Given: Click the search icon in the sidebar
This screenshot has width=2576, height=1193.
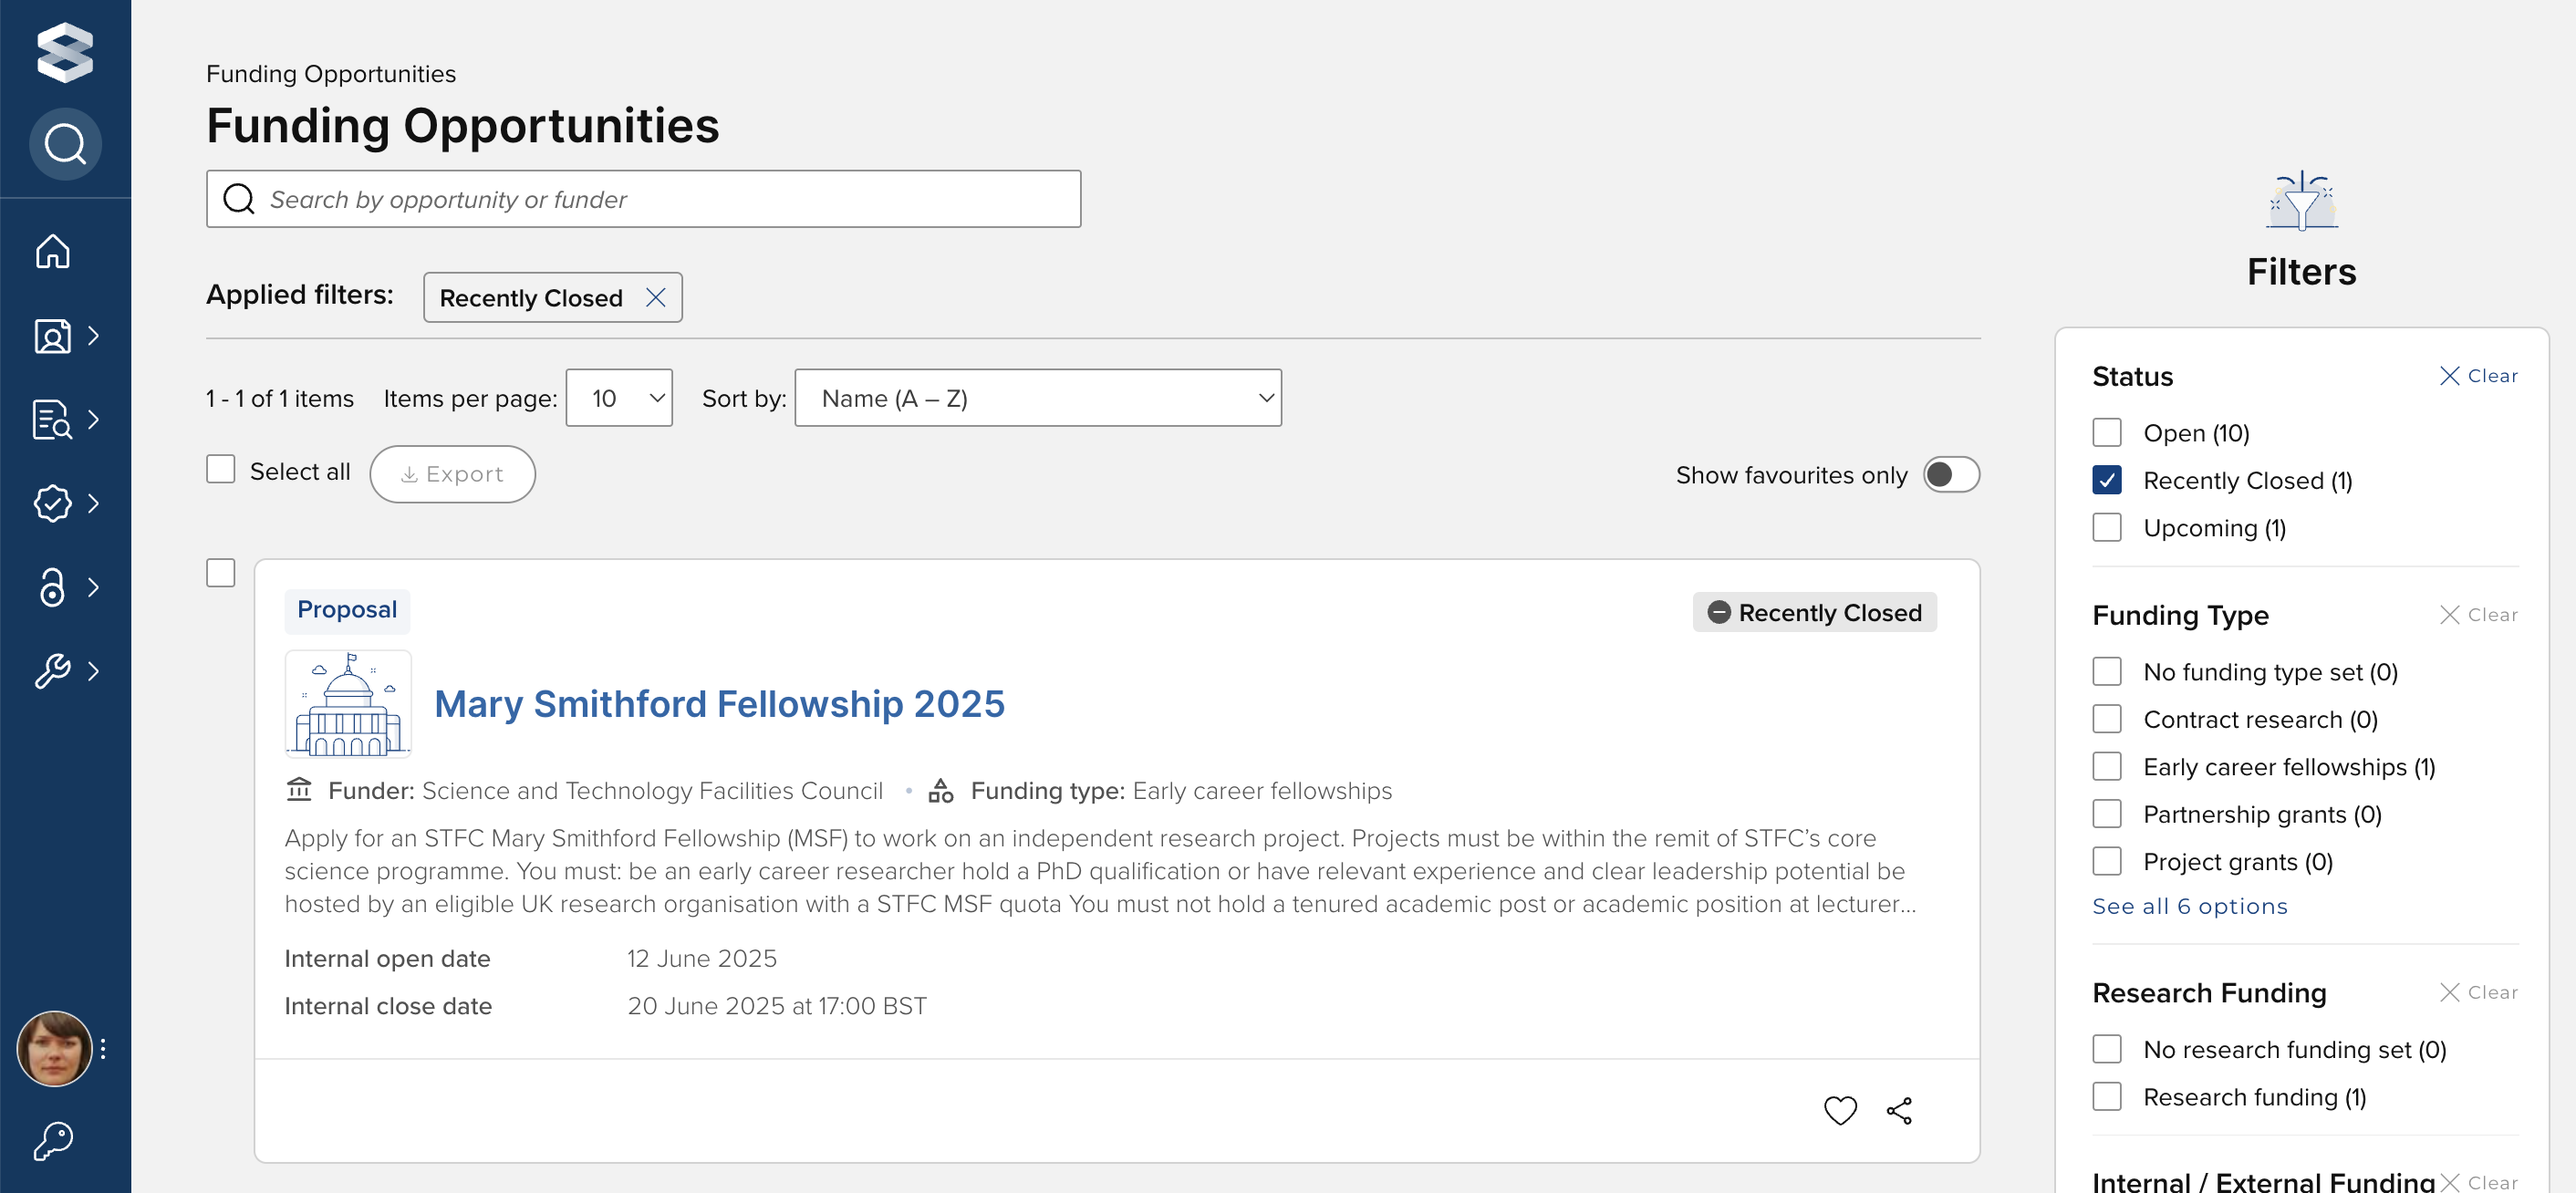Looking at the screenshot, I should [65, 144].
